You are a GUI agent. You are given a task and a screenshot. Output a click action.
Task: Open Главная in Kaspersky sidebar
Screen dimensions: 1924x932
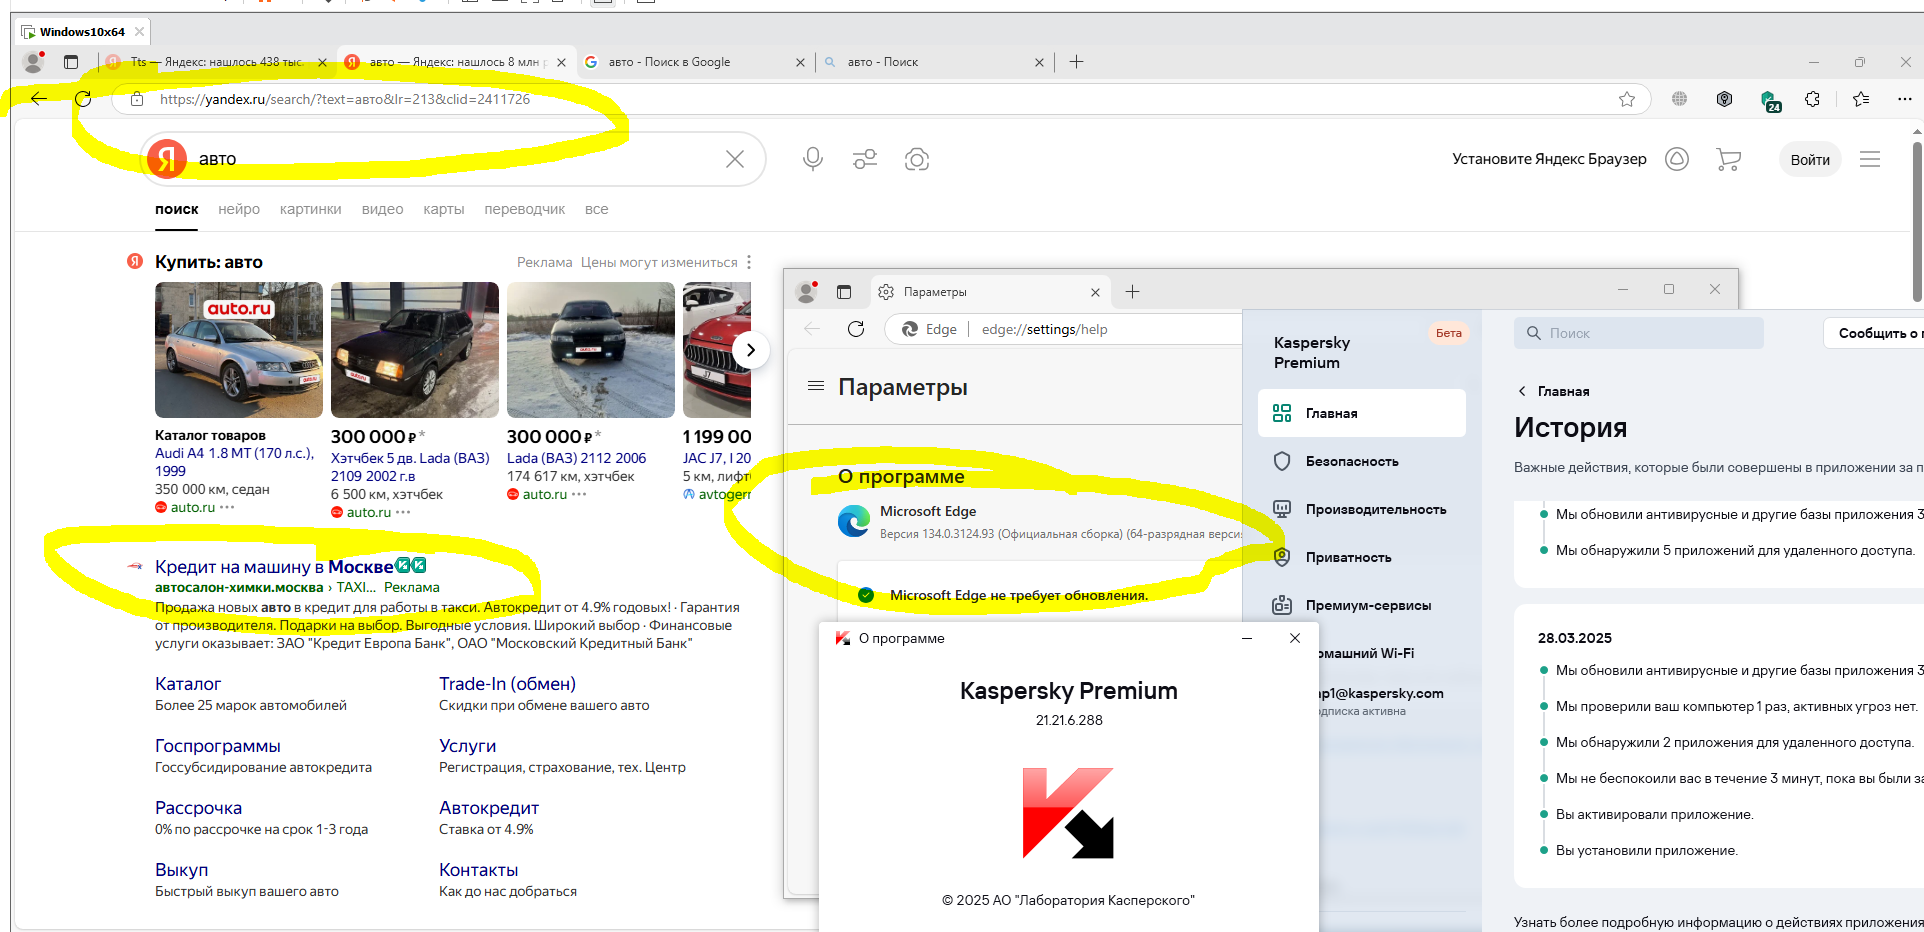[1362, 413]
